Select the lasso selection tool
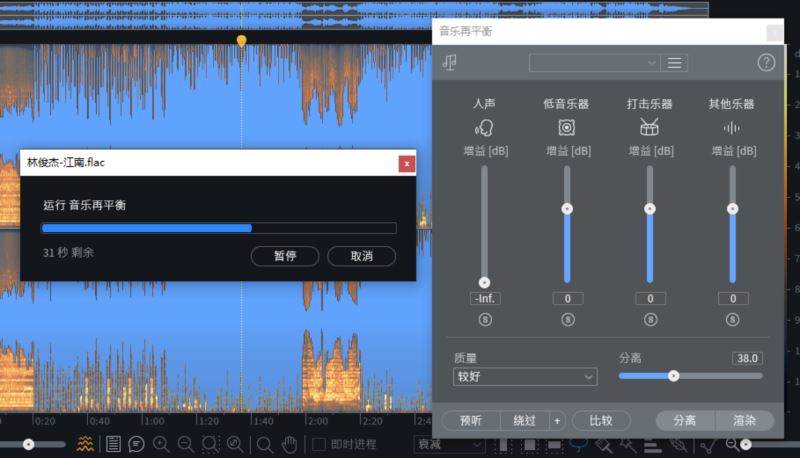800x458 pixels. (x=579, y=445)
